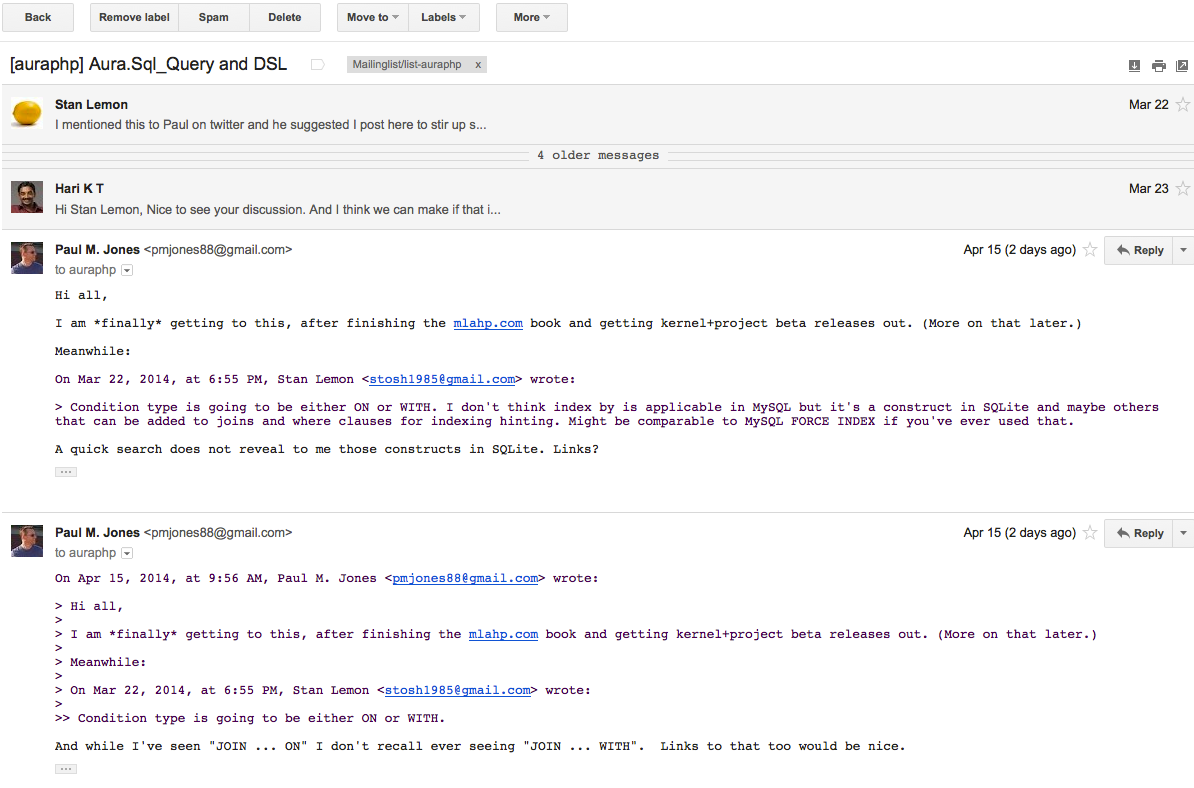Click Back to return to inbox
This screenshot has width=1194, height=788.
[37, 17]
